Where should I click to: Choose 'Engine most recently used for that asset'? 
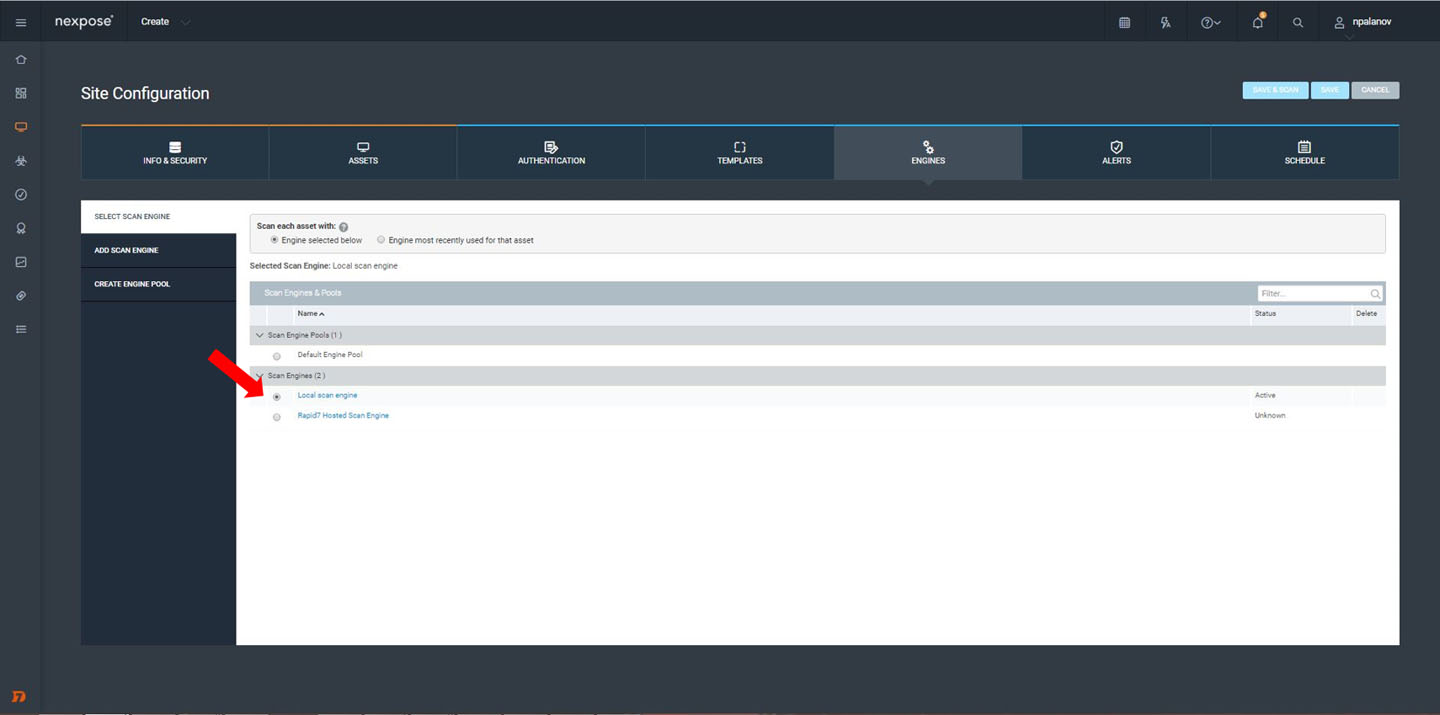(381, 240)
